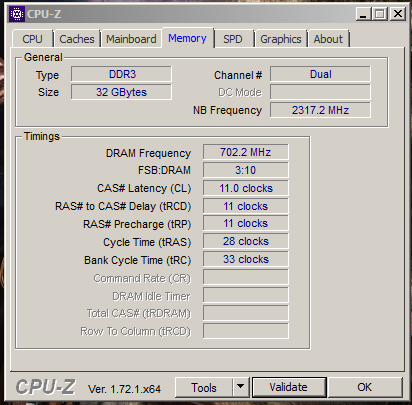Click the DRAM Frequency value field

pyautogui.click(x=246, y=152)
